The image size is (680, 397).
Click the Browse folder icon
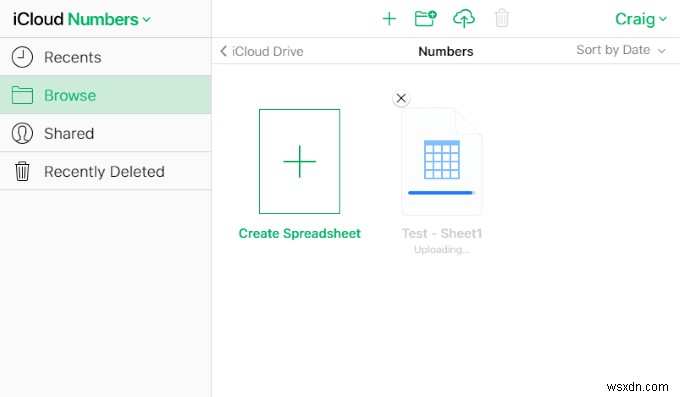pyautogui.click(x=22, y=95)
